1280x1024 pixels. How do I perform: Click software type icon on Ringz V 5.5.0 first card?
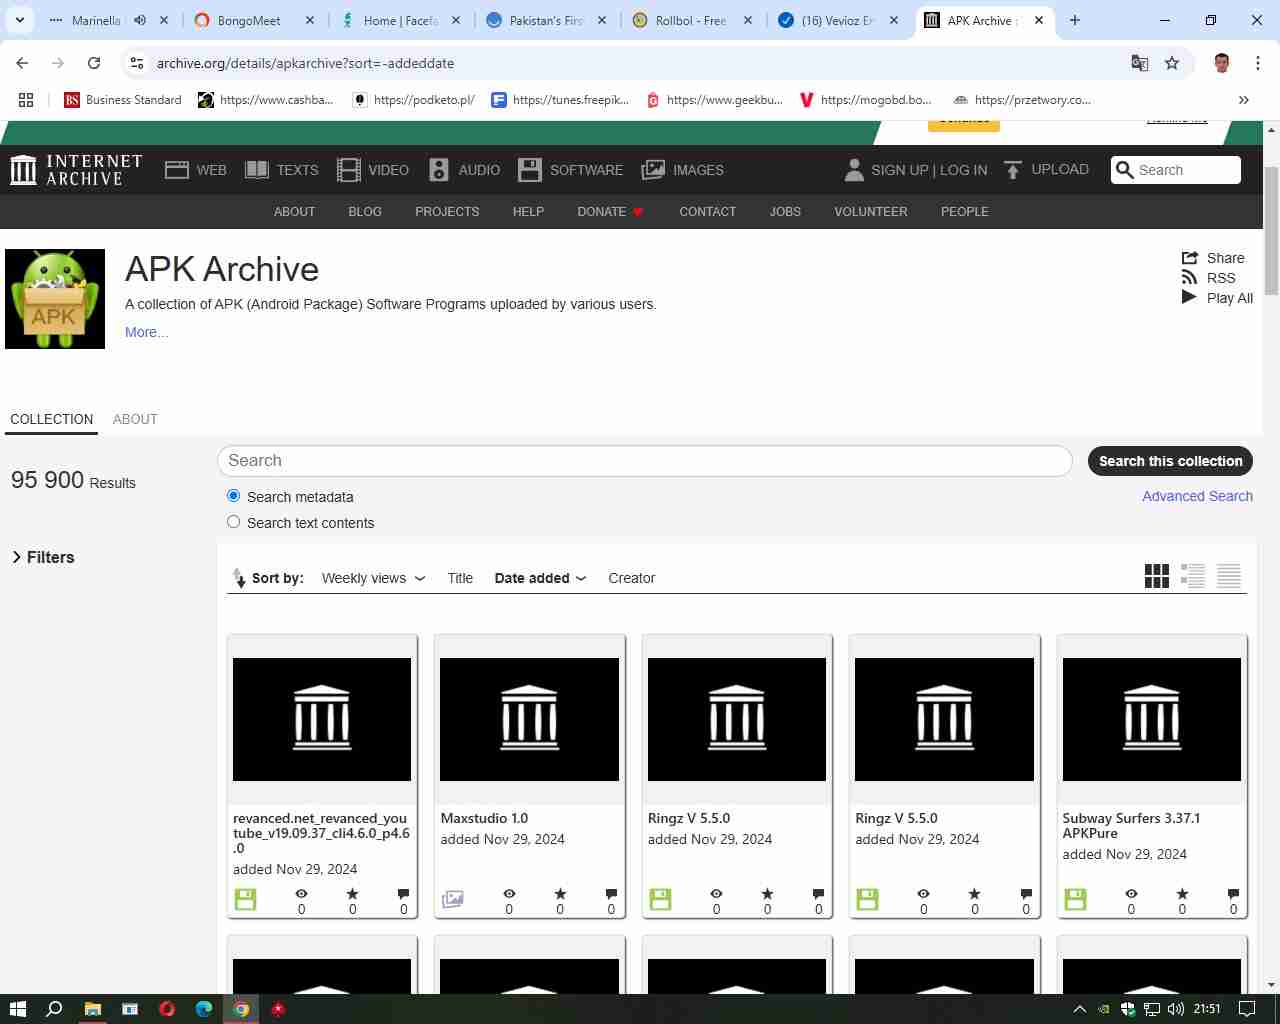tap(660, 899)
